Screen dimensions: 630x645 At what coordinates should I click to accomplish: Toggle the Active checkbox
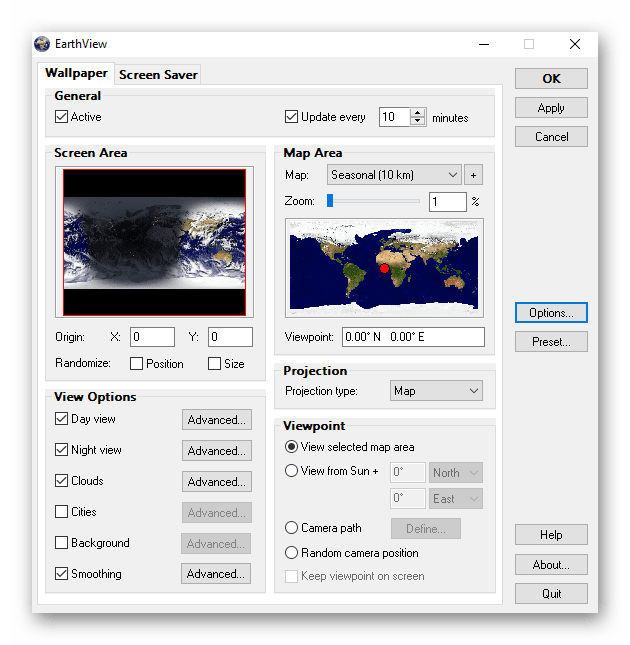pos(61,116)
